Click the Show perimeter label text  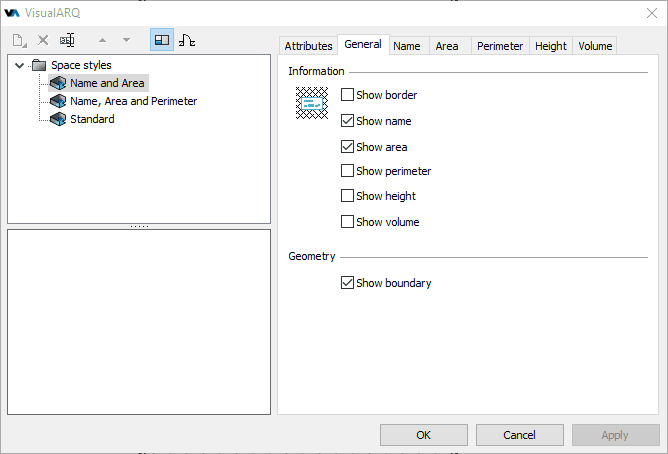pyautogui.click(x=394, y=171)
